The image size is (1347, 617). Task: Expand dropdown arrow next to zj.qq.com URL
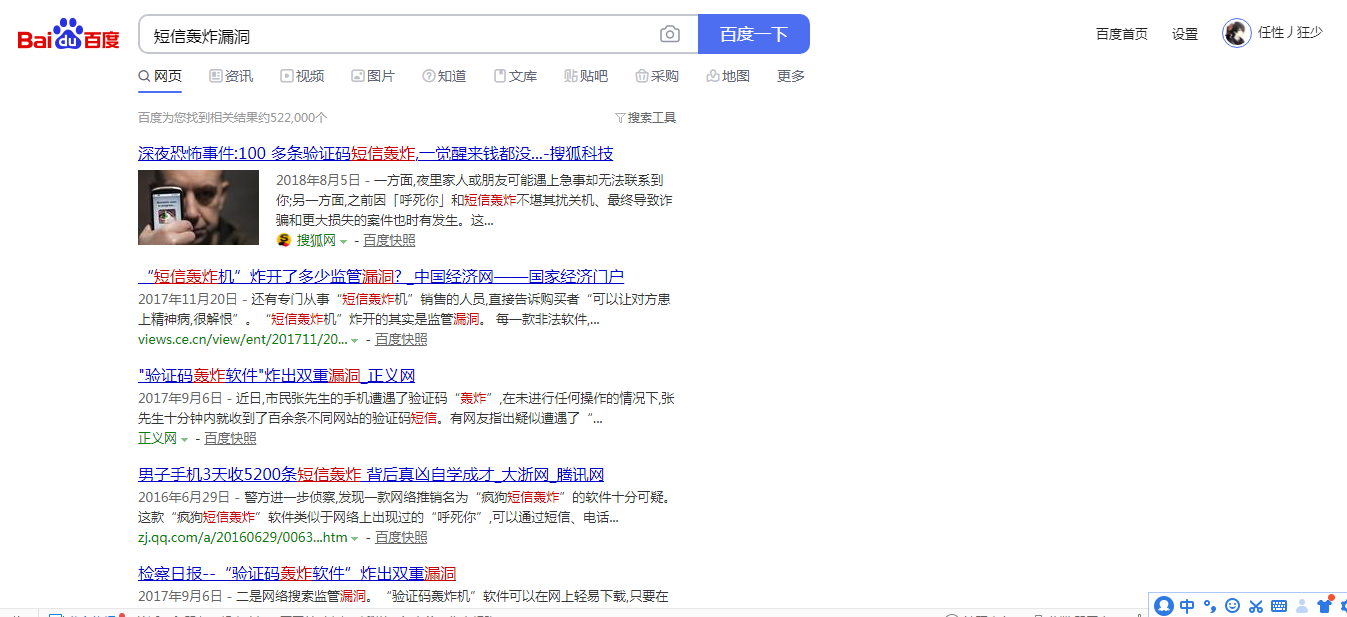pos(355,539)
